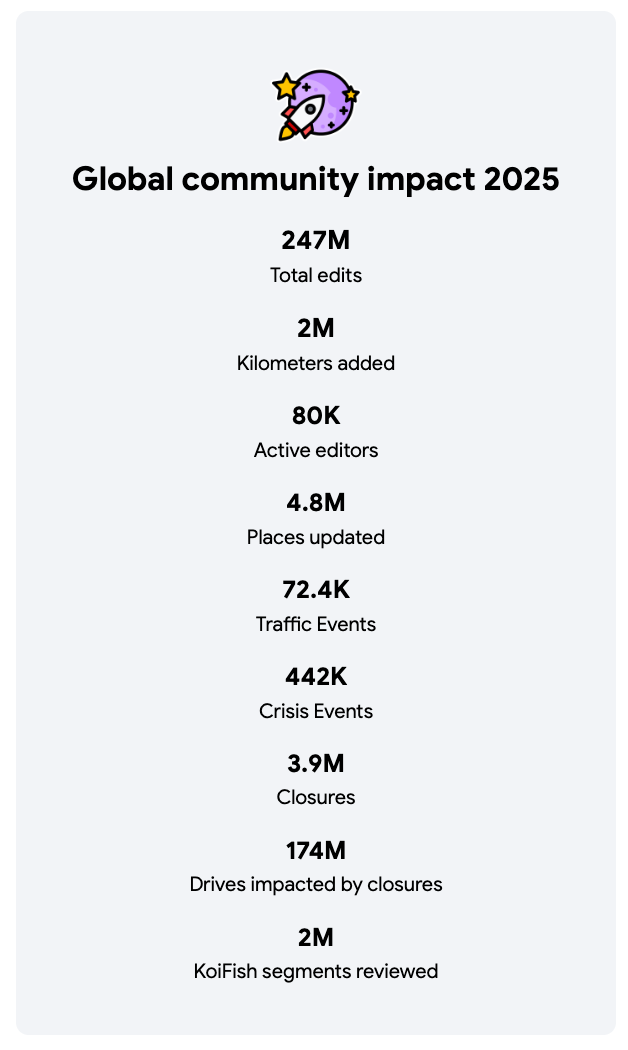Click the Global community impact 2025 heading
Screen dimensions: 628x1050
pos(315,180)
